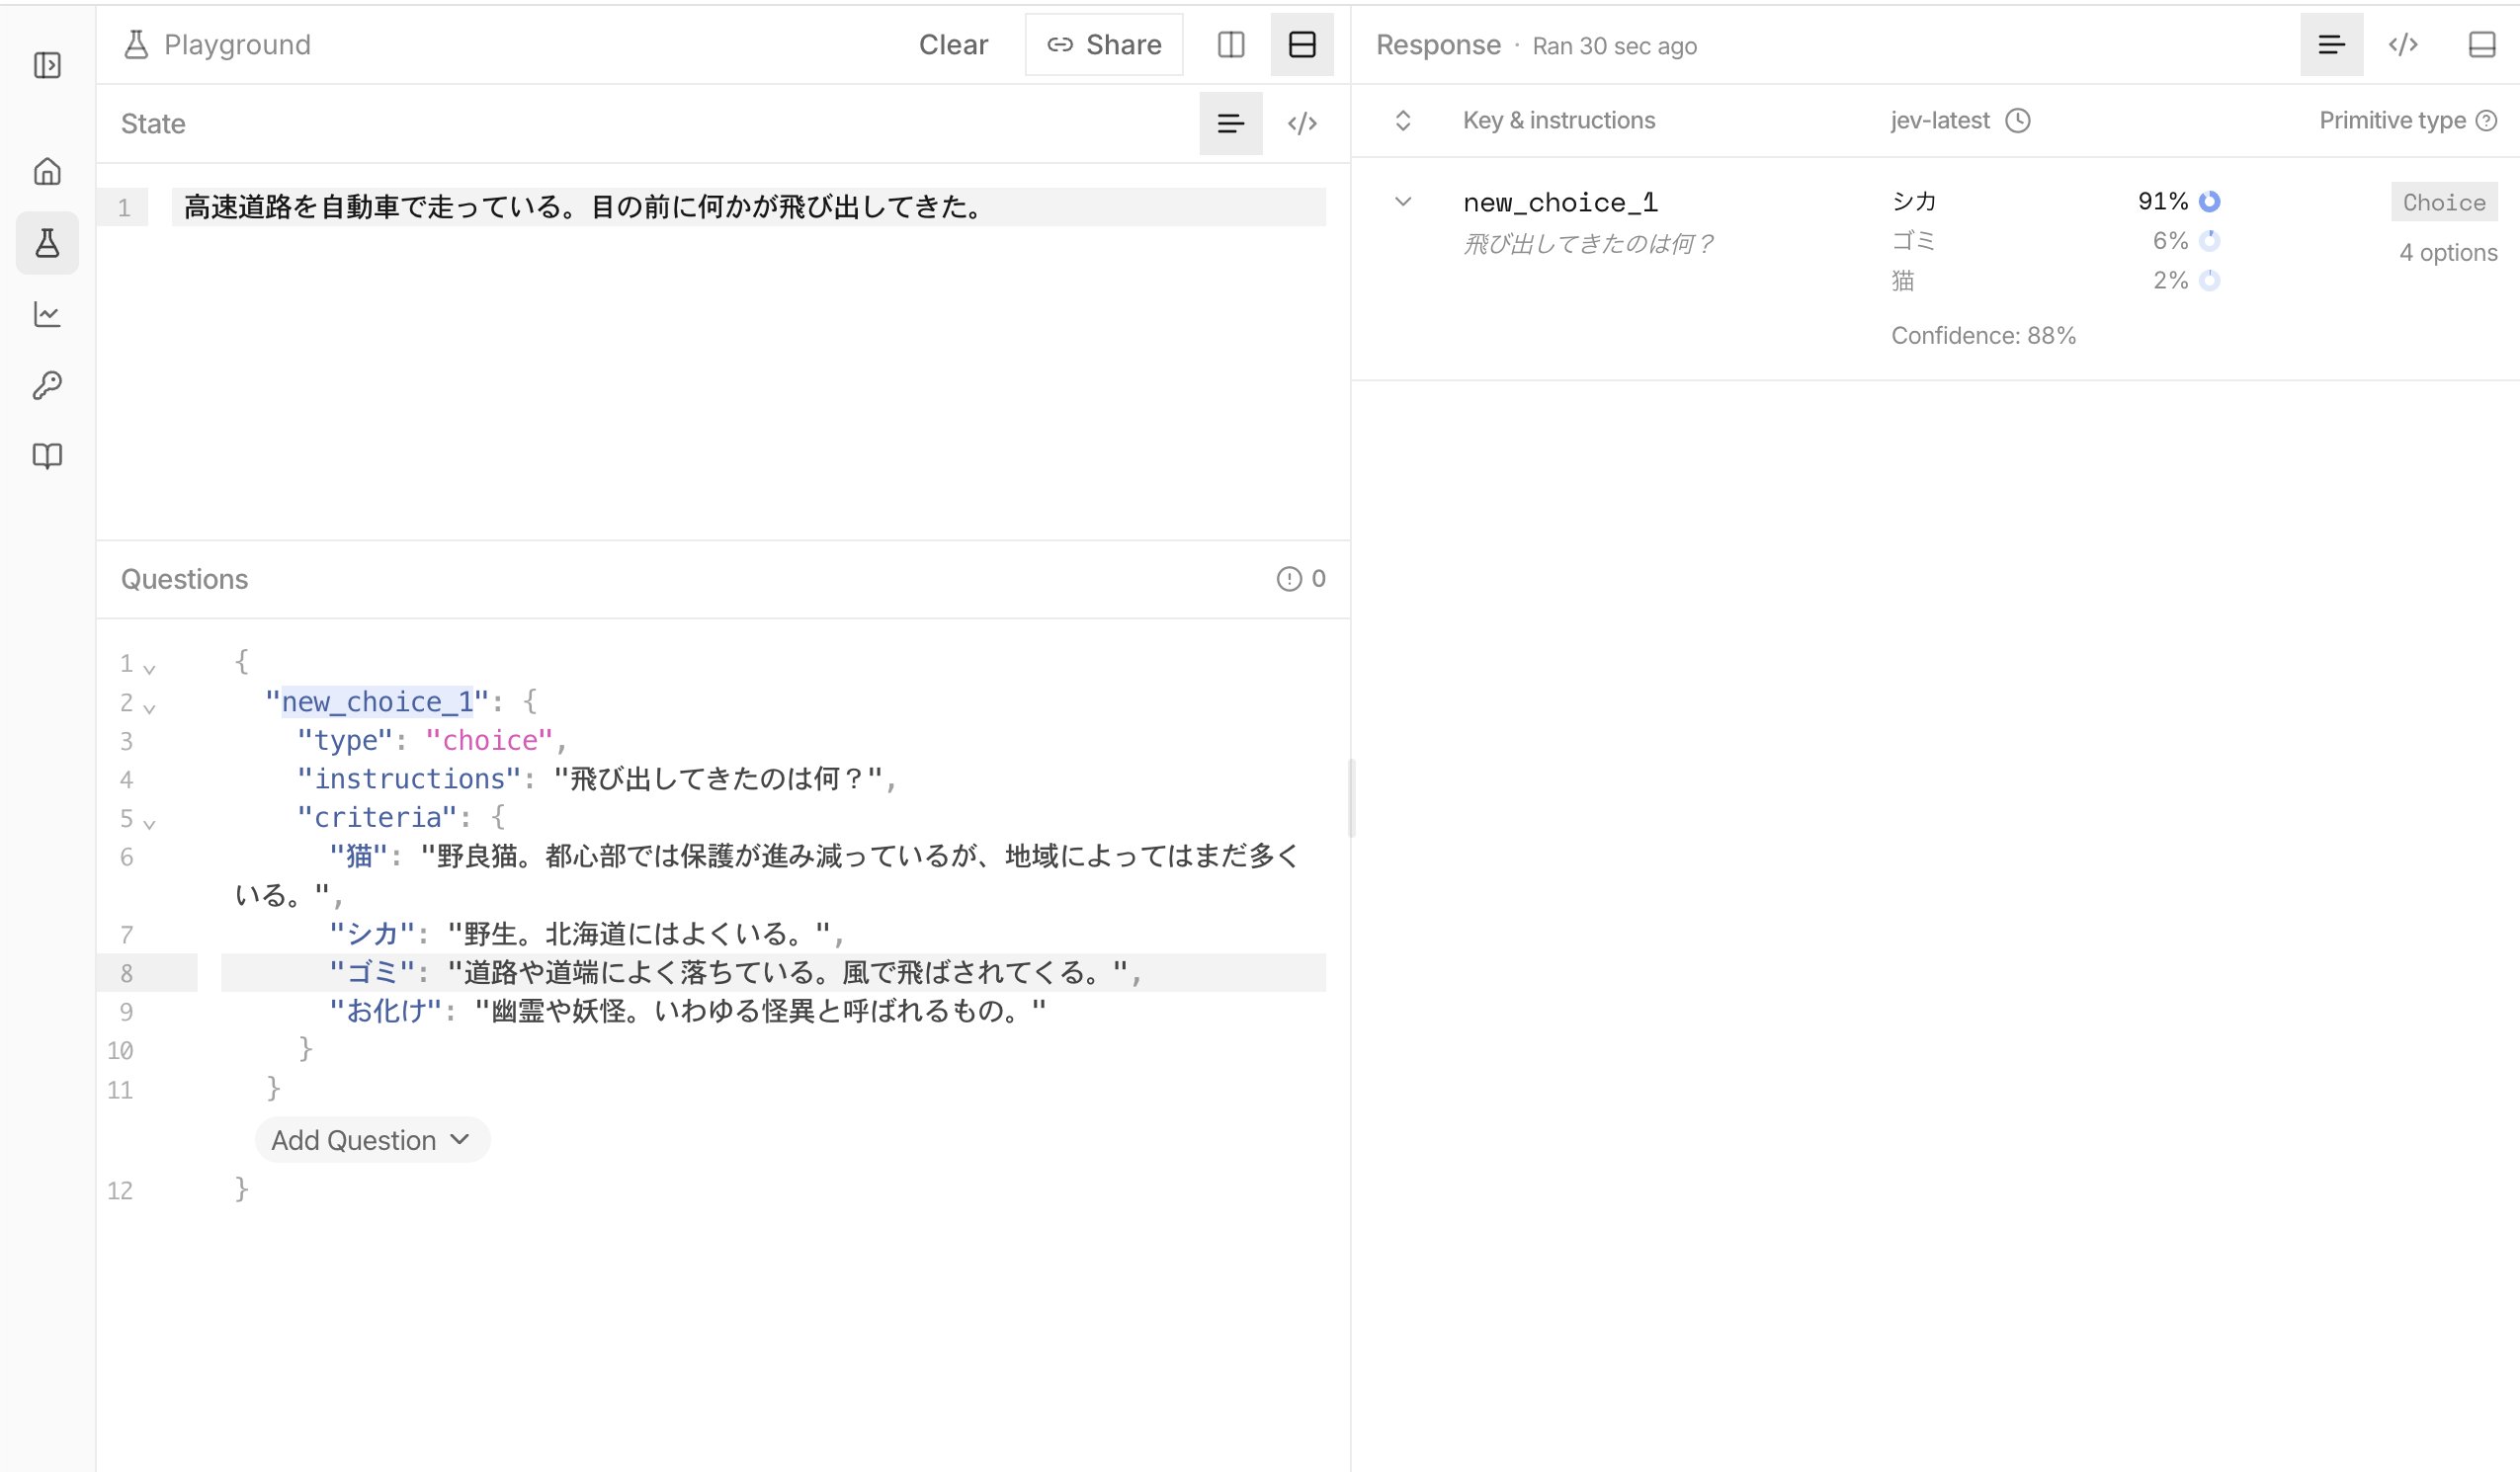
Task: Open Primitive type help icon
Action: pyautogui.click(x=2486, y=121)
